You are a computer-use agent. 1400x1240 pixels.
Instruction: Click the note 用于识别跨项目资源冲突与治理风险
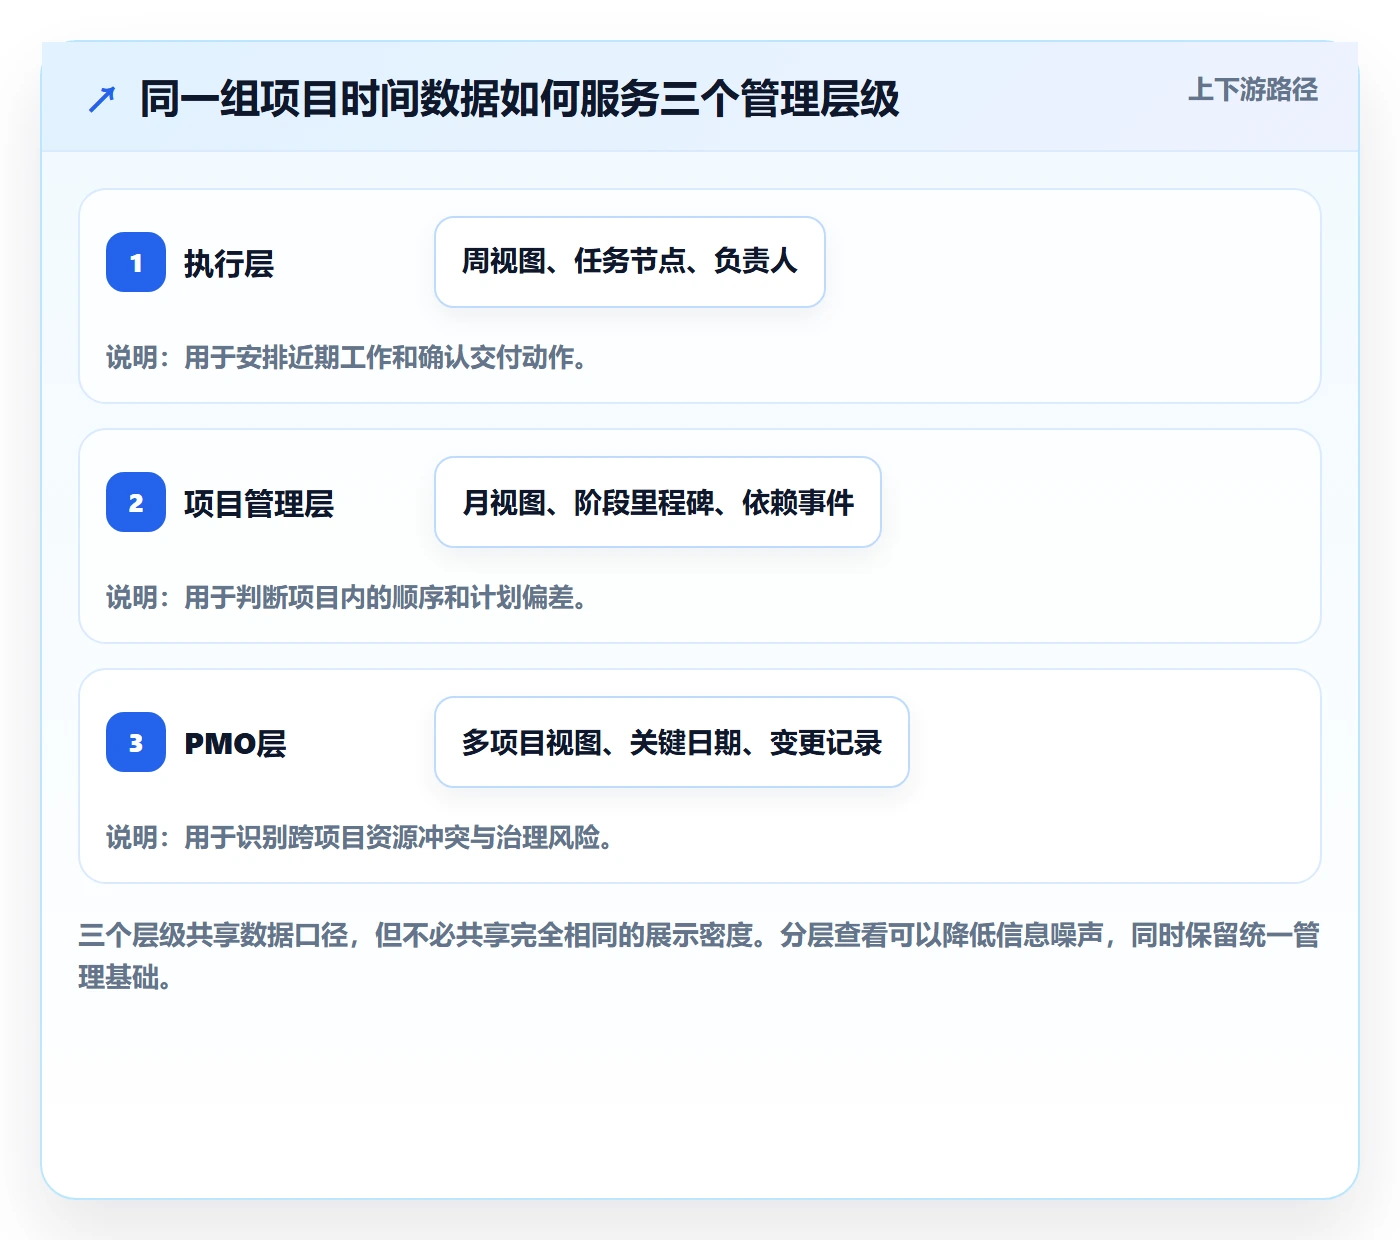click(x=359, y=838)
